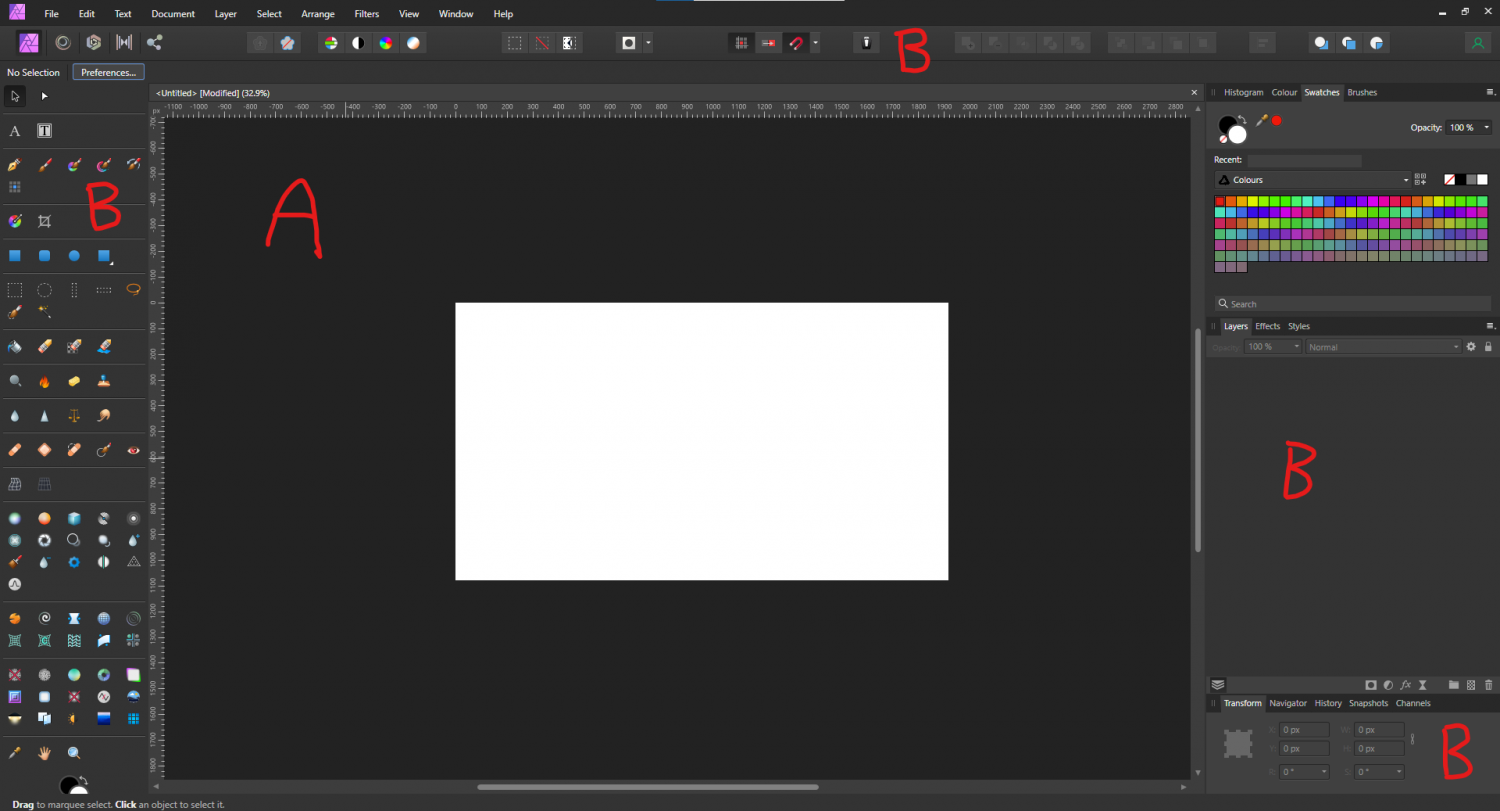Screen dimensions: 1500x811
Task: Toggle the layer lock icon in Layers panel
Action: pos(1488,346)
